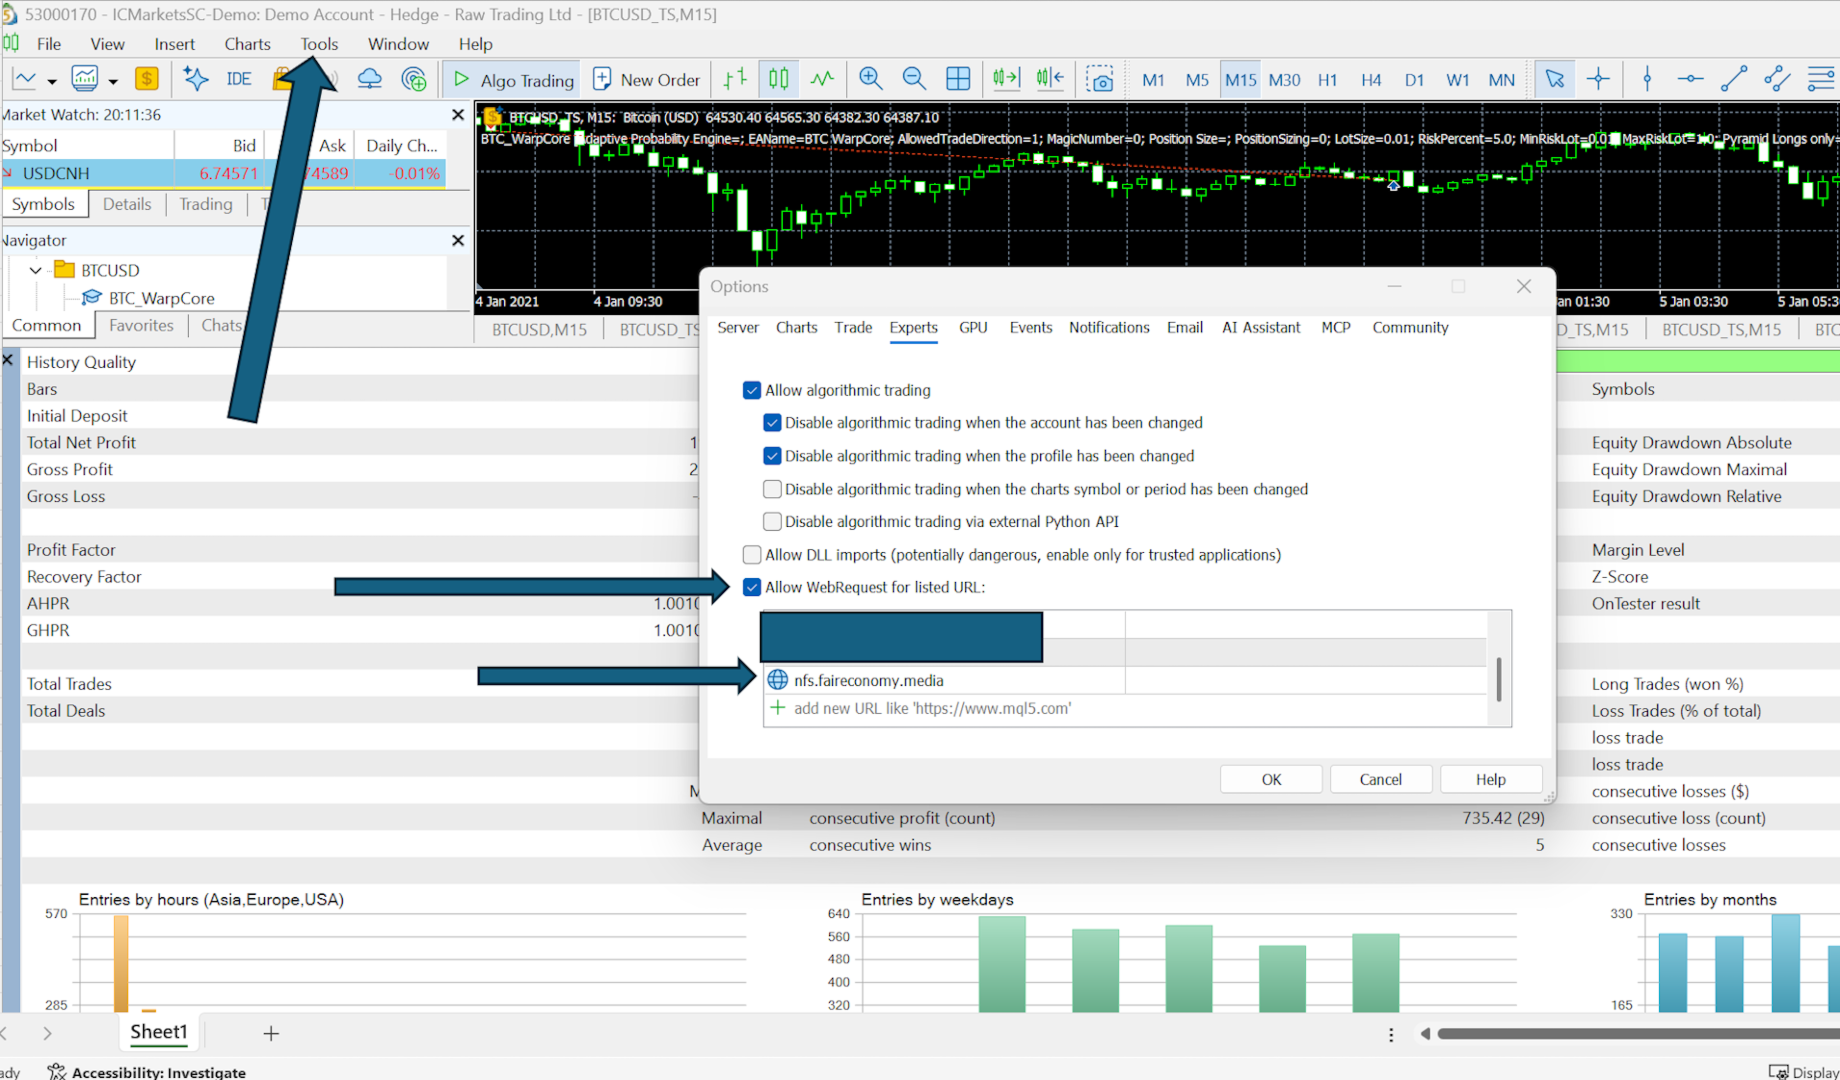This screenshot has width=1840, height=1080.
Task: Switch to the Notifications tab in Options
Action: tap(1109, 327)
